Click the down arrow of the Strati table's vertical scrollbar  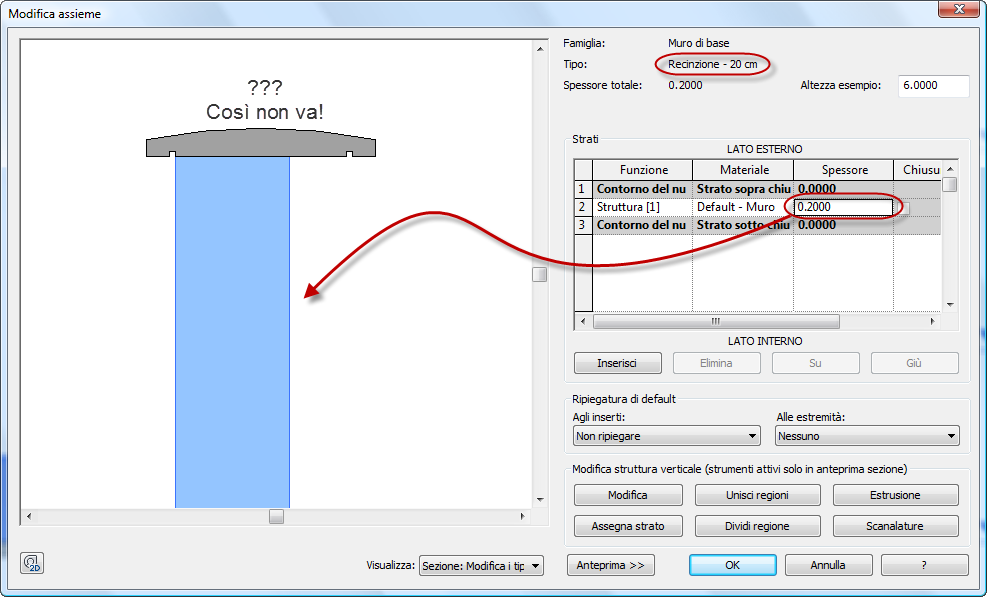coord(950,305)
